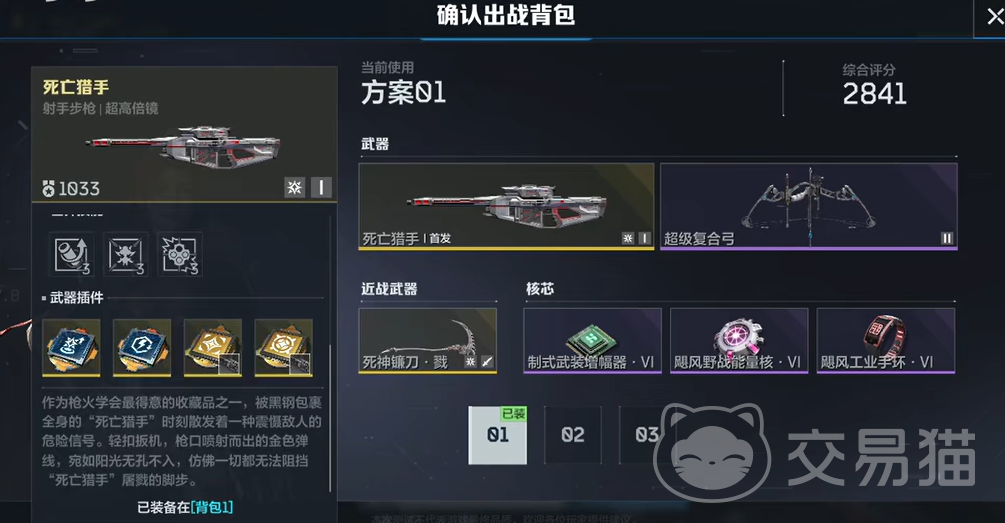Select the 死神镰刀·戮 melee weapon slot
Screen dimensions: 1005x523
tap(428, 341)
